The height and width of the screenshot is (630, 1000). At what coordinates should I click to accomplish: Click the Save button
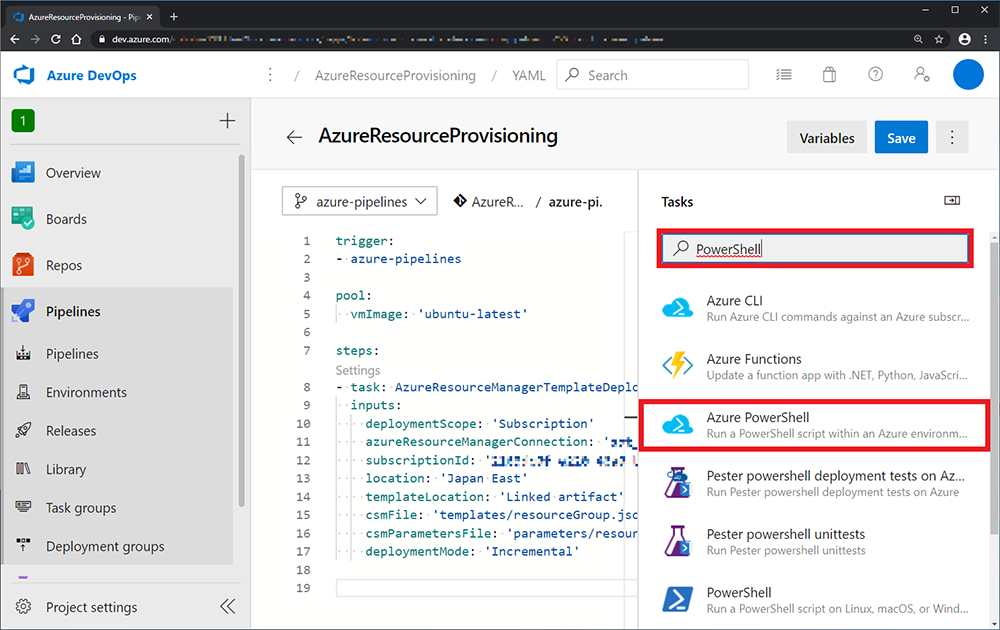tap(901, 138)
